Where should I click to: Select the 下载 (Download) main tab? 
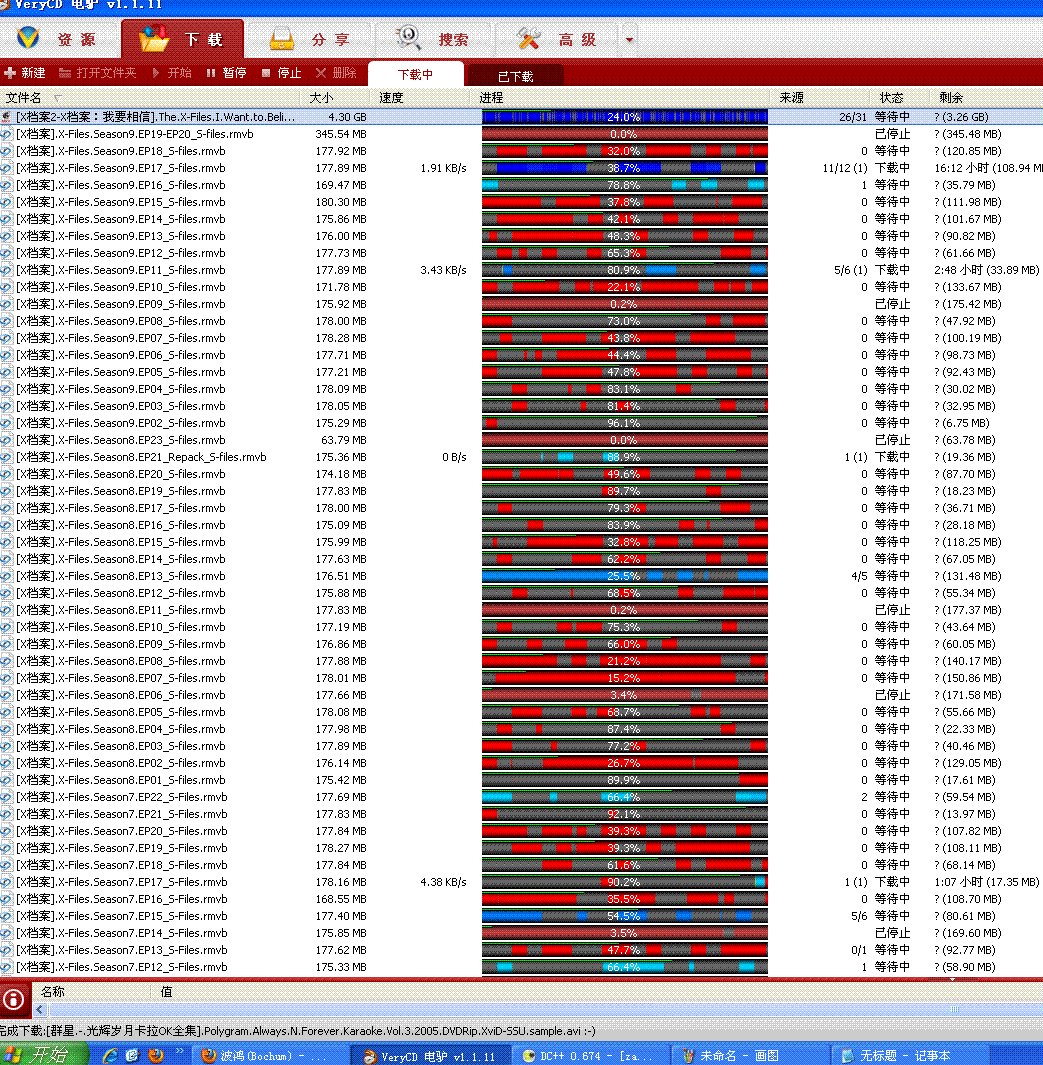(x=183, y=39)
